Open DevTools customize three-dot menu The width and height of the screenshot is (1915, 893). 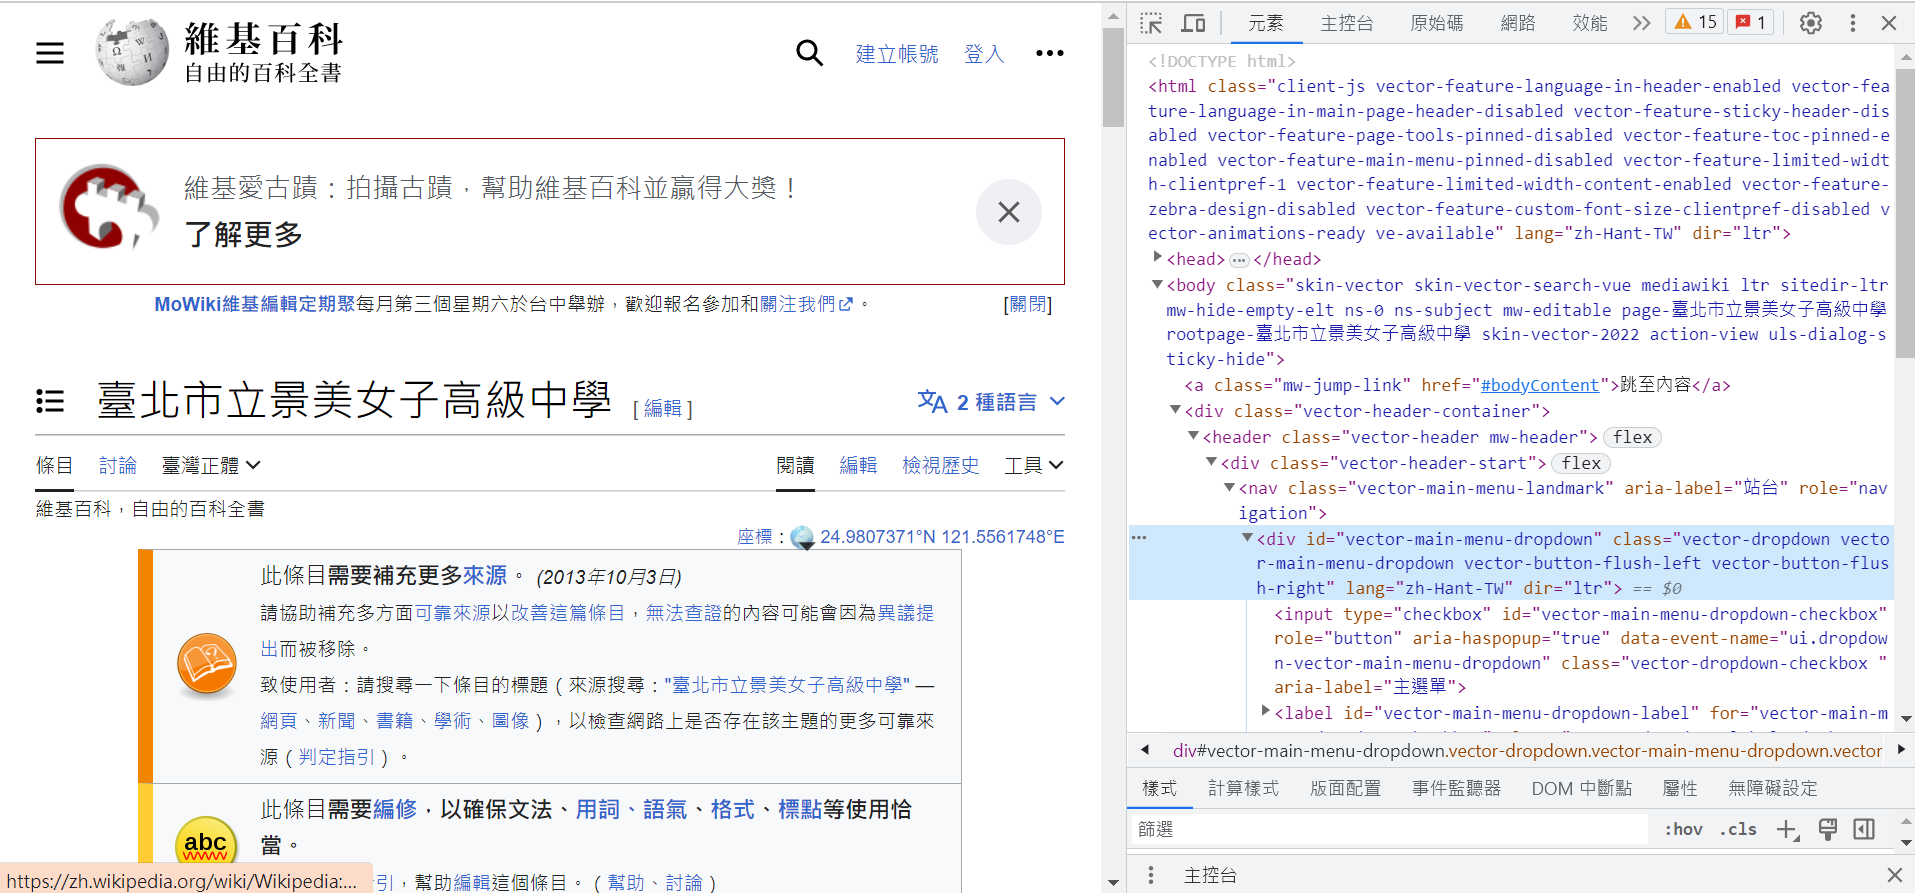pos(1852,23)
